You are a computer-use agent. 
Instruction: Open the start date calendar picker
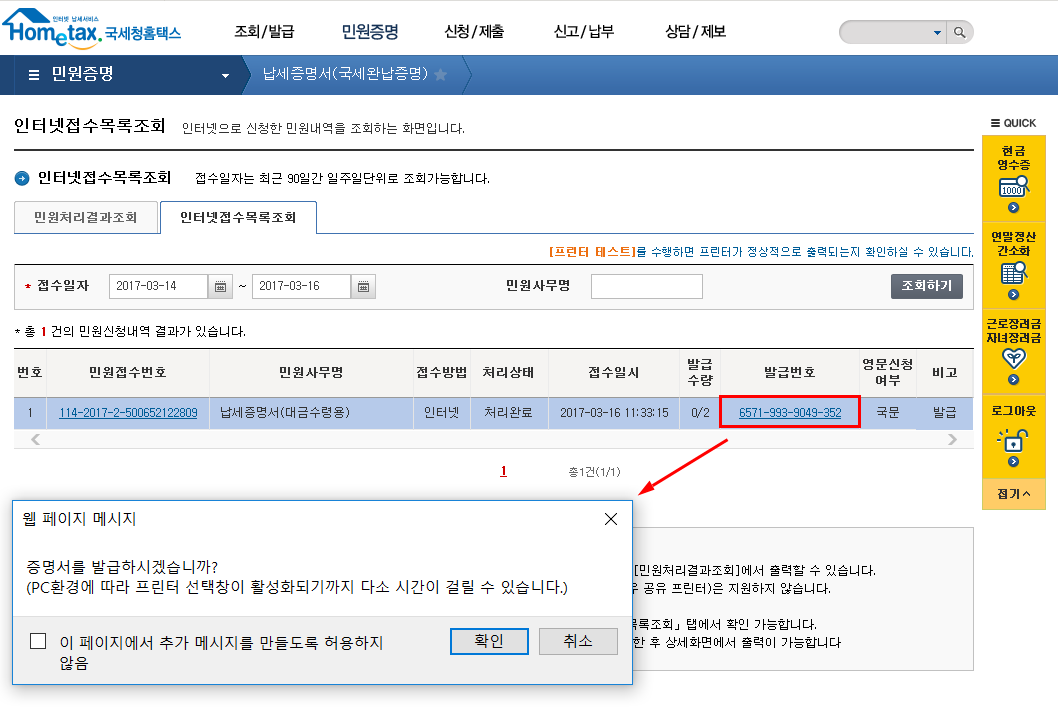[220, 287]
